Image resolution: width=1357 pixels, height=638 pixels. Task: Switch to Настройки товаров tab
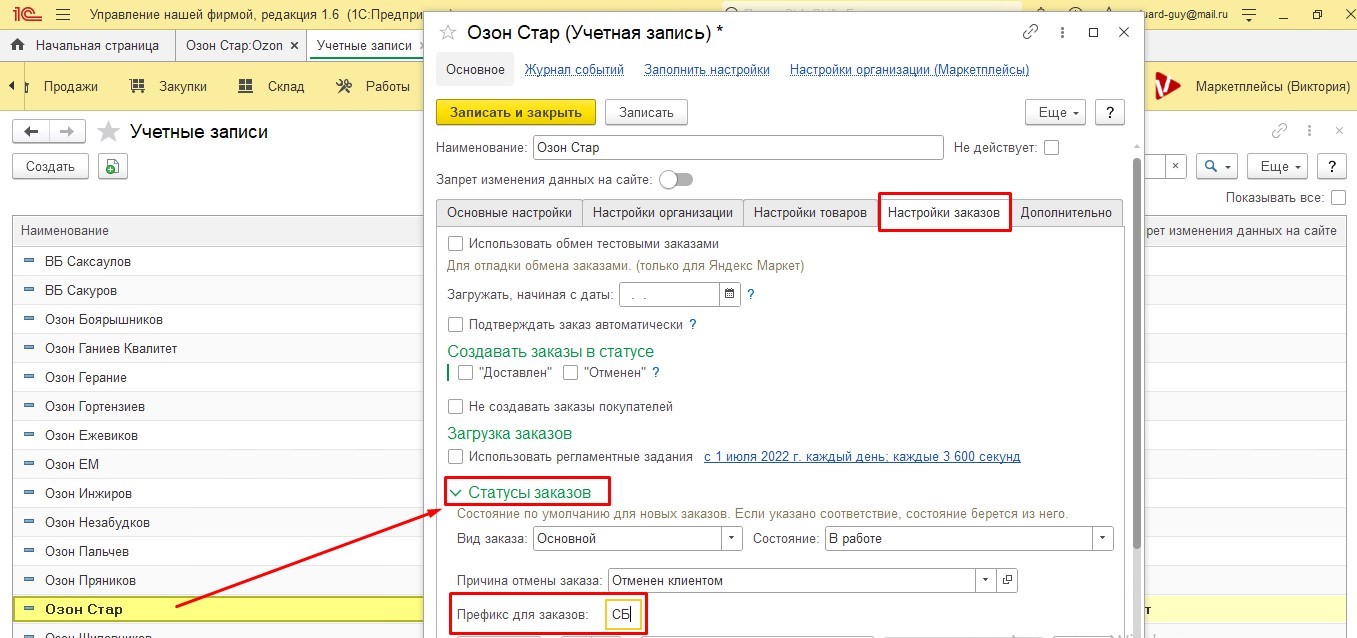(810, 212)
